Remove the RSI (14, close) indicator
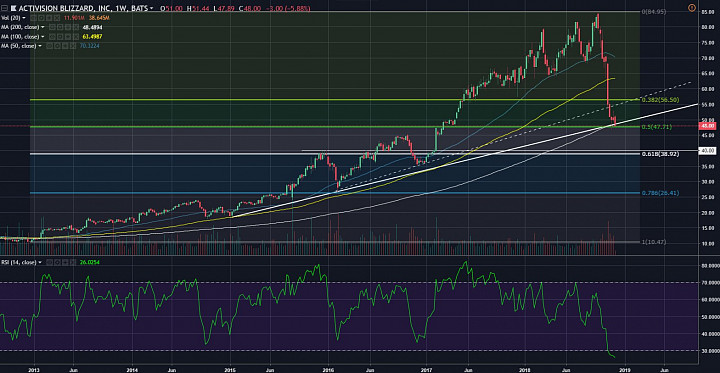This screenshot has height=373, width=720. click(72, 262)
